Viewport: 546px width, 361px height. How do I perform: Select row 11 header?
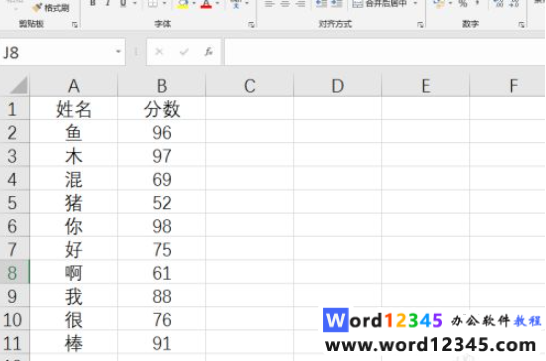14,343
